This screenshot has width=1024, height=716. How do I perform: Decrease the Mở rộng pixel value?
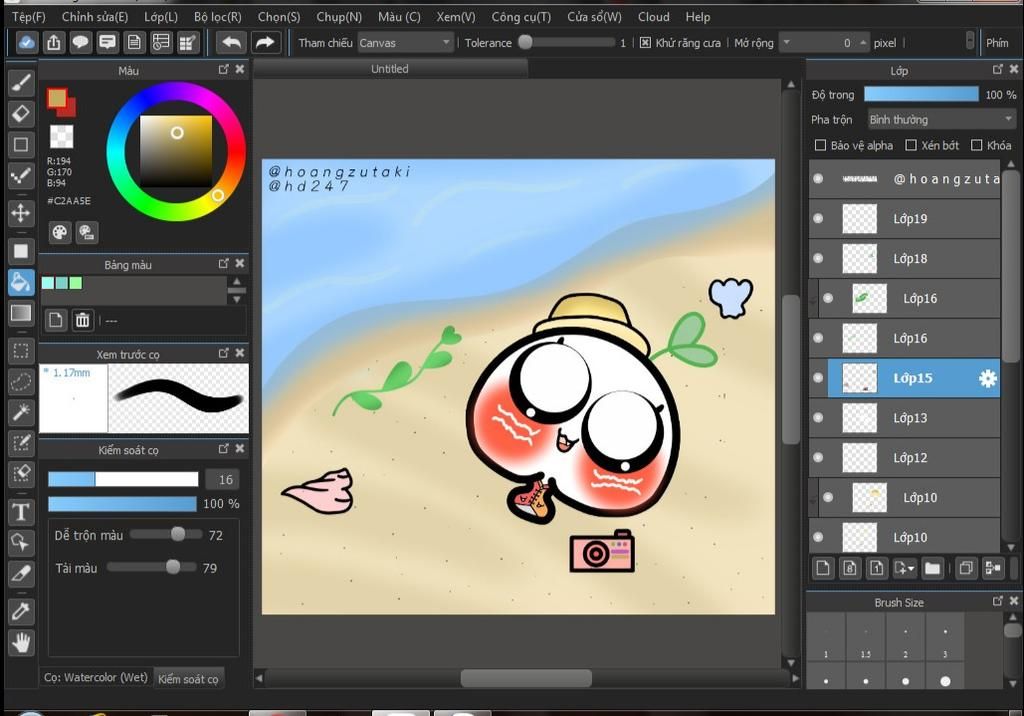[x=787, y=42]
